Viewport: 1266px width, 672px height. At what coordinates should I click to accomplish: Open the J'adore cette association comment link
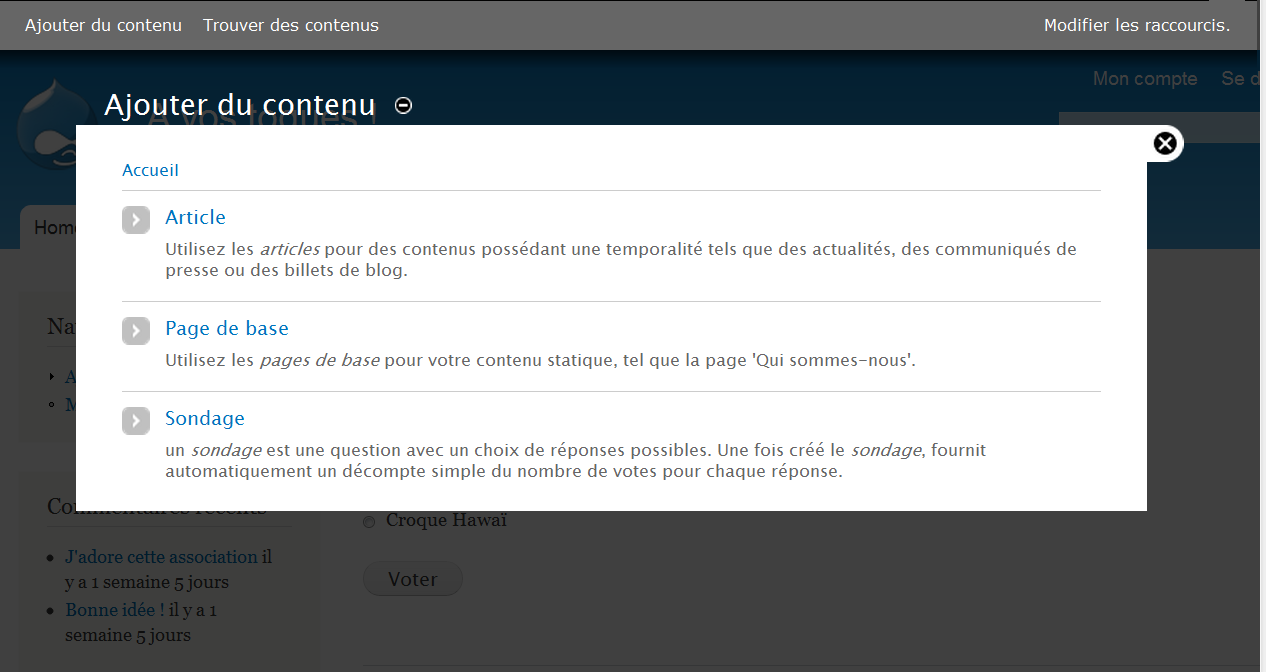(x=161, y=557)
